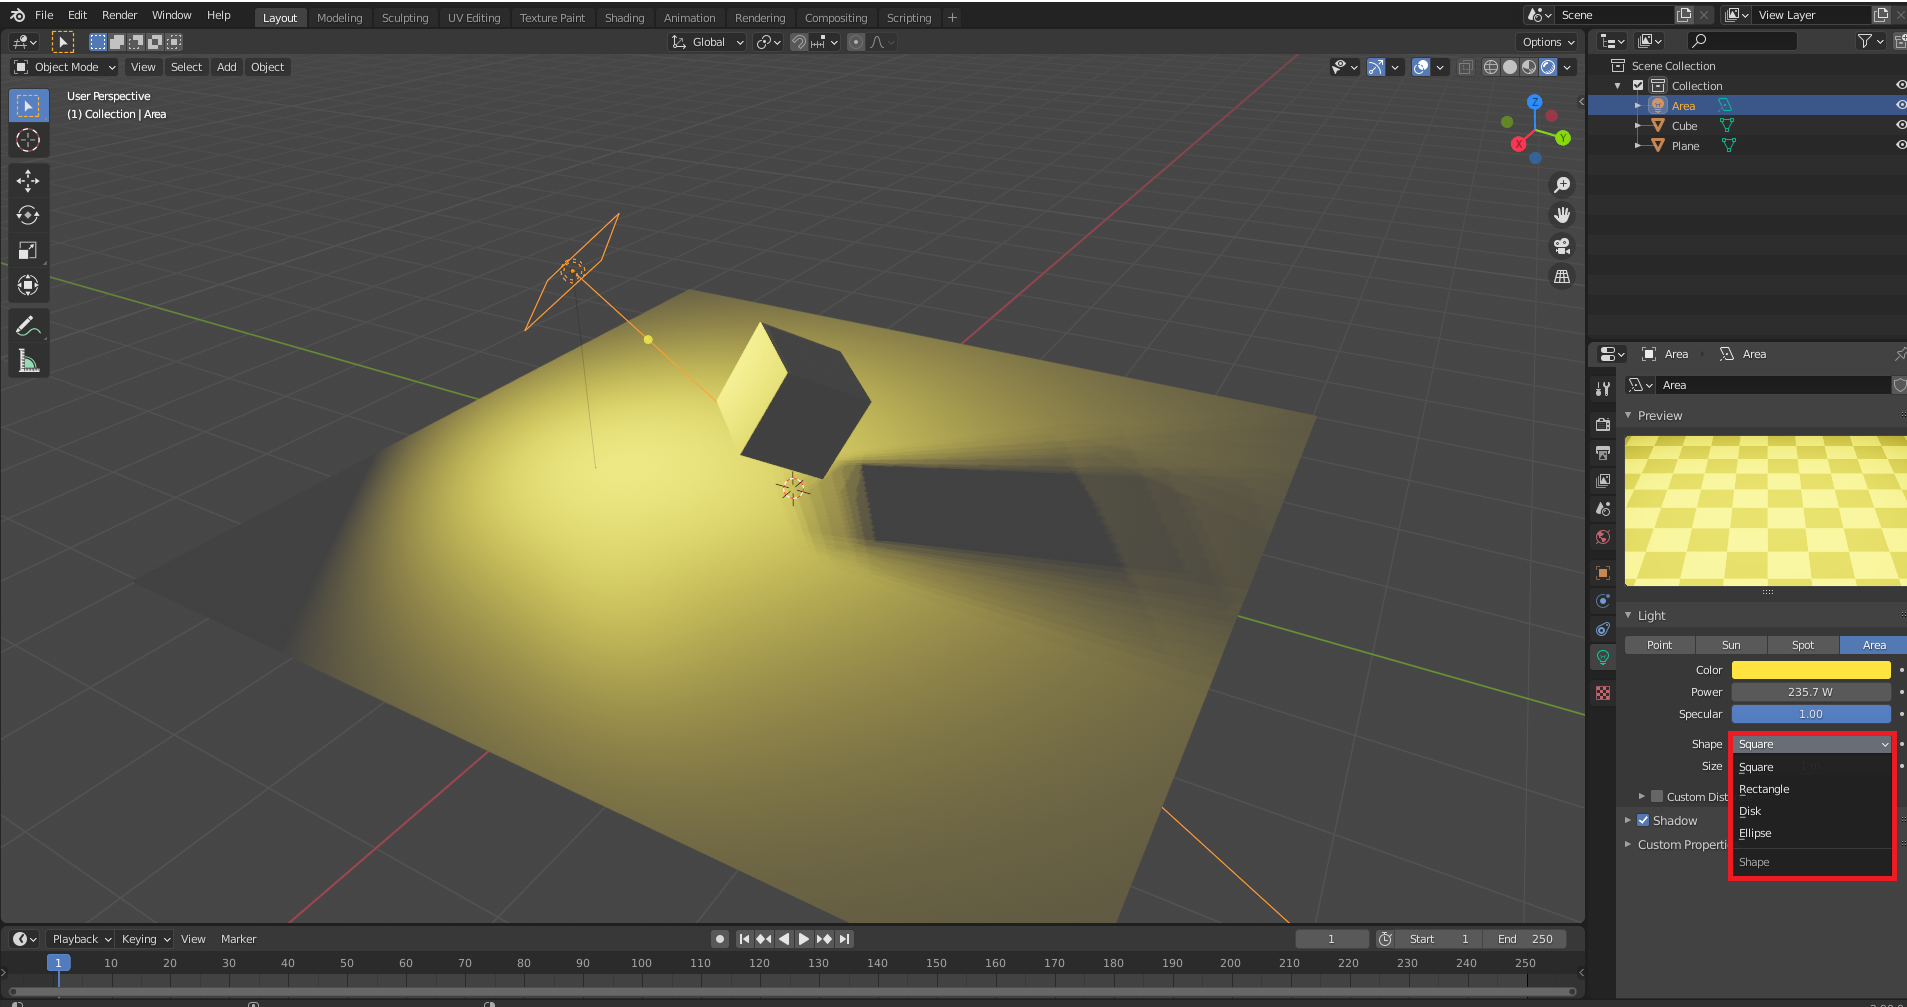Switch to orthographic grid view icon
Viewport: 1907px width, 1007px height.
pos(1561,277)
